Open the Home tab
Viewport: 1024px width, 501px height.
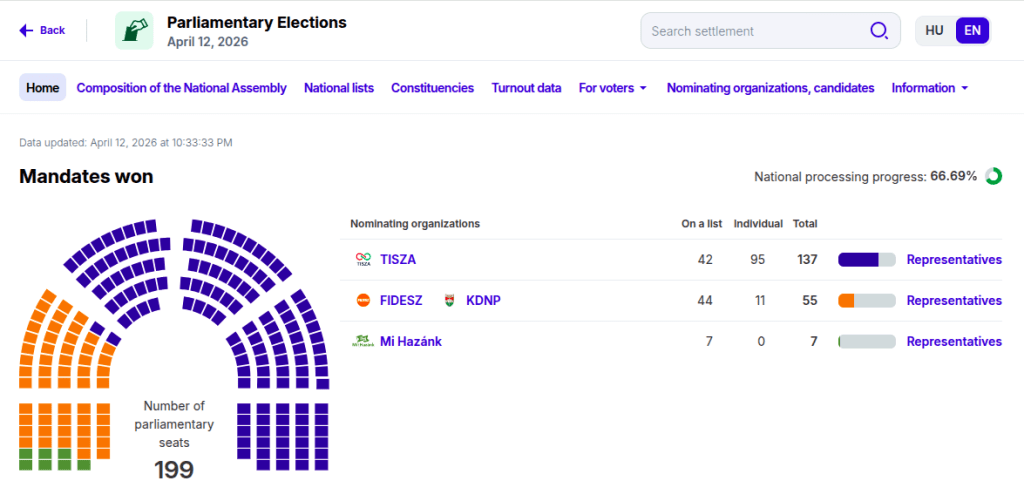tap(43, 88)
